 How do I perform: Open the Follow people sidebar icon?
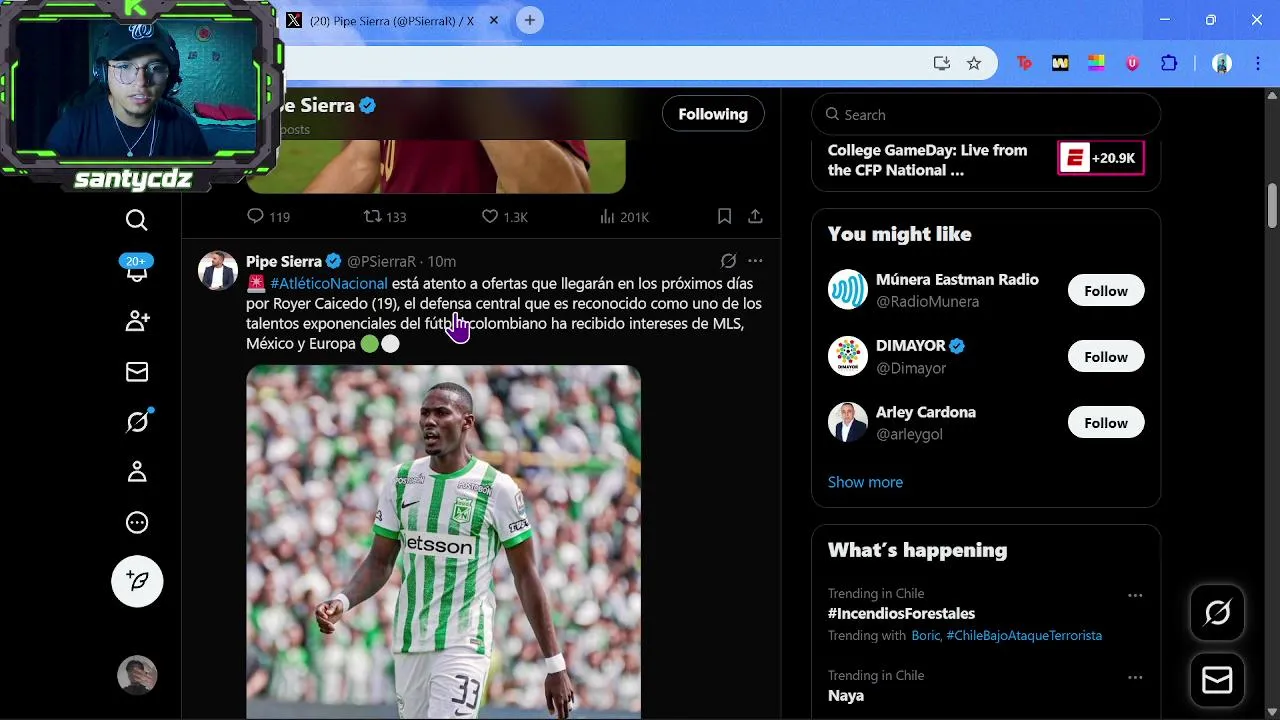click(x=137, y=321)
